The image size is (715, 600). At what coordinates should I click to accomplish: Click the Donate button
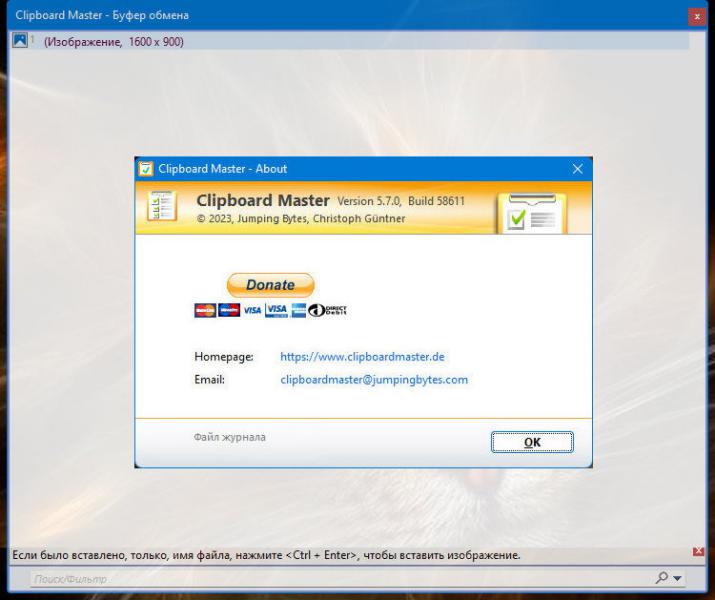pos(270,285)
